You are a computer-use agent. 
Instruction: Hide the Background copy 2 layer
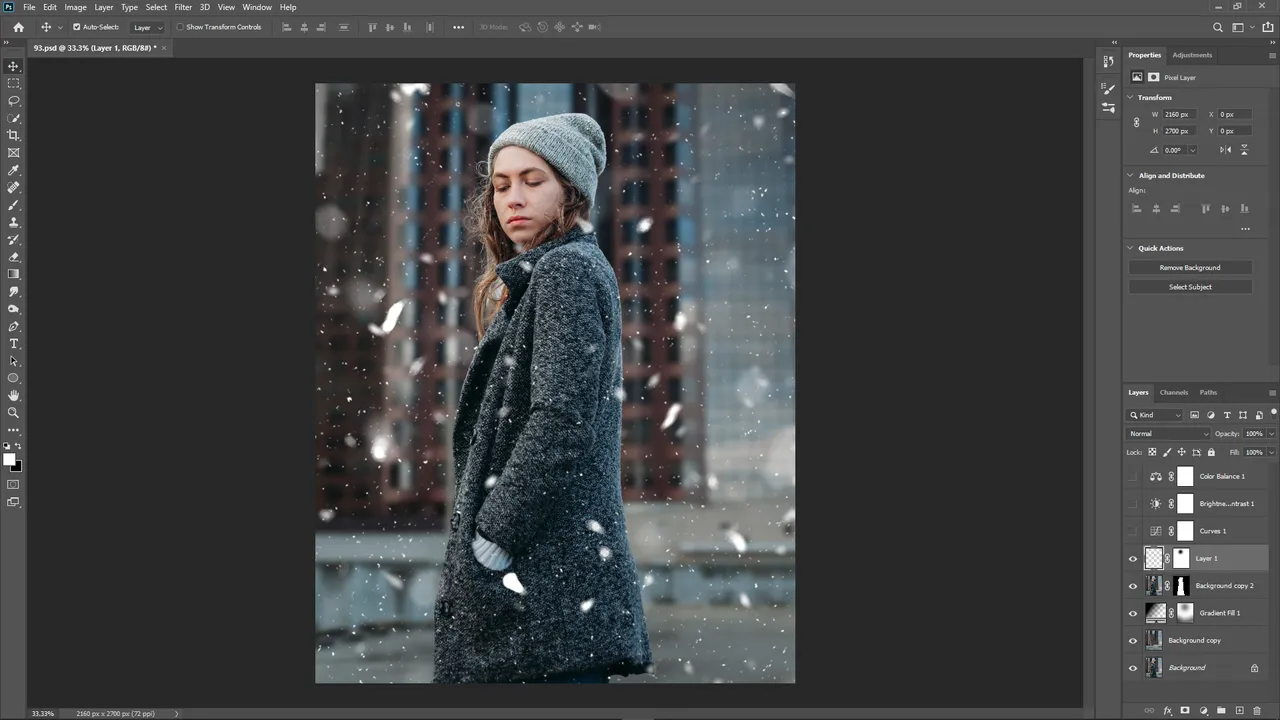pyautogui.click(x=1133, y=586)
